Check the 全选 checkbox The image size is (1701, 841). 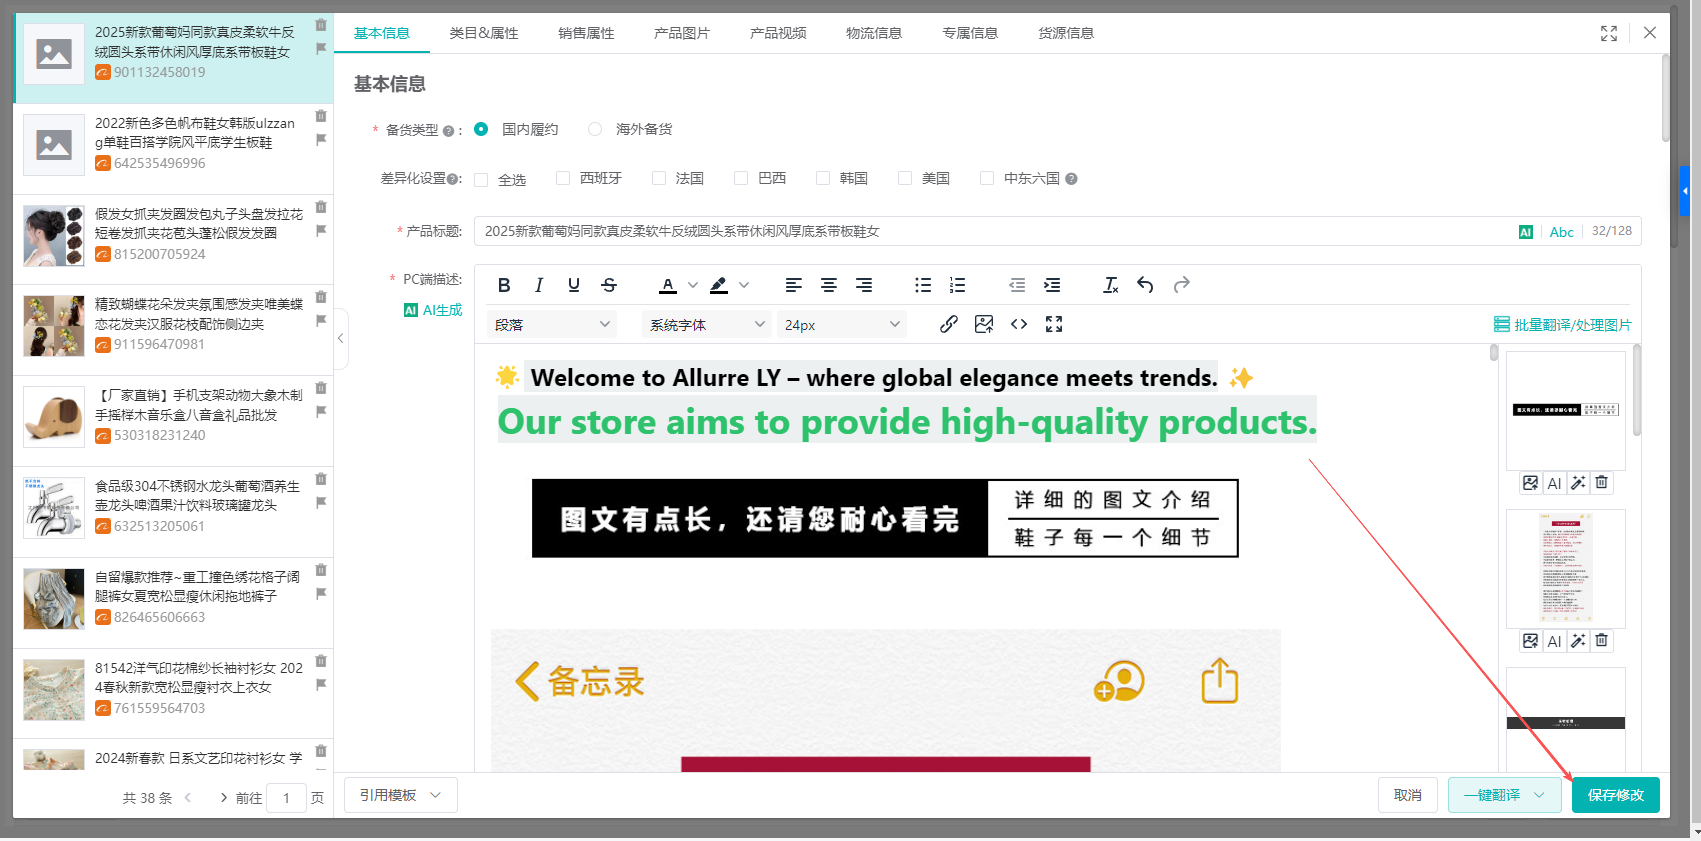pos(481,180)
